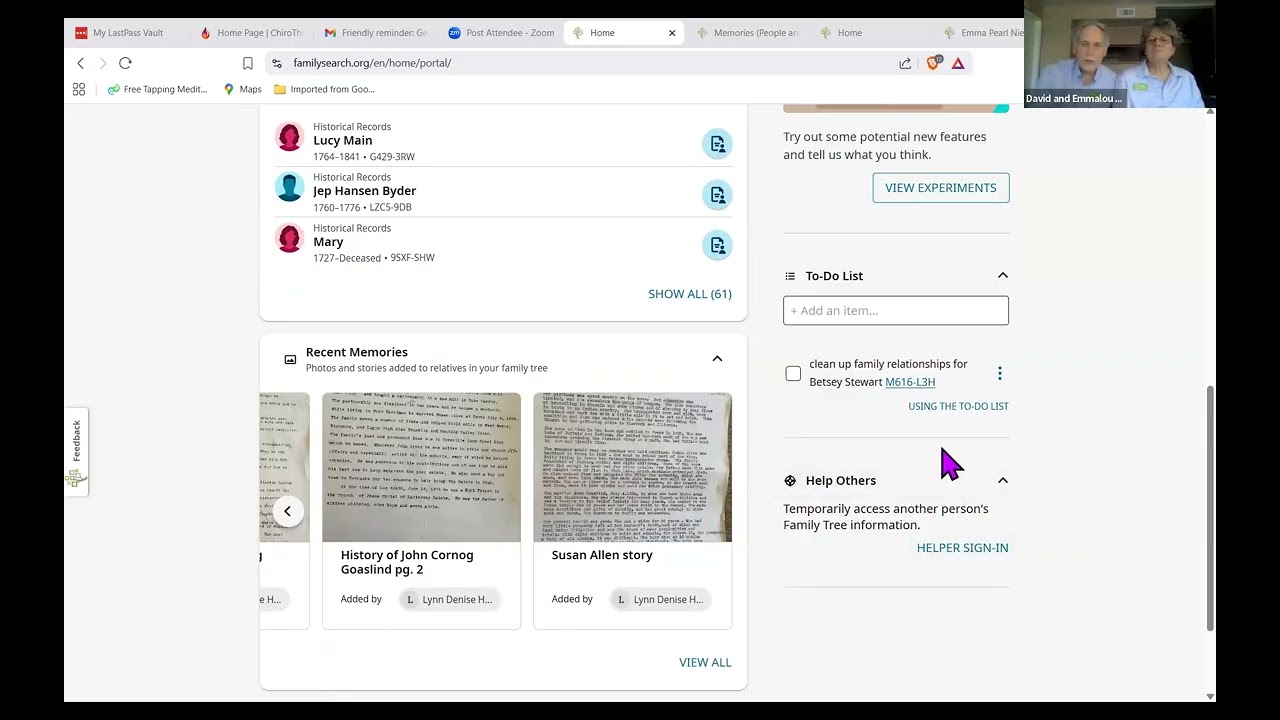Screen dimensions: 1280x720
Task: Collapse the To-Do List section
Action: tap(1002, 275)
